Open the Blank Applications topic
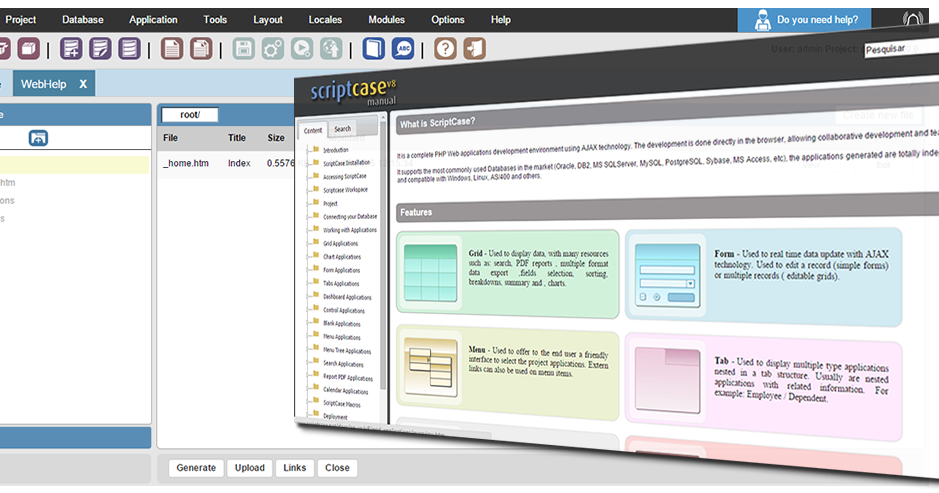Viewport: 939px width, 493px height. (x=342, y=324)
